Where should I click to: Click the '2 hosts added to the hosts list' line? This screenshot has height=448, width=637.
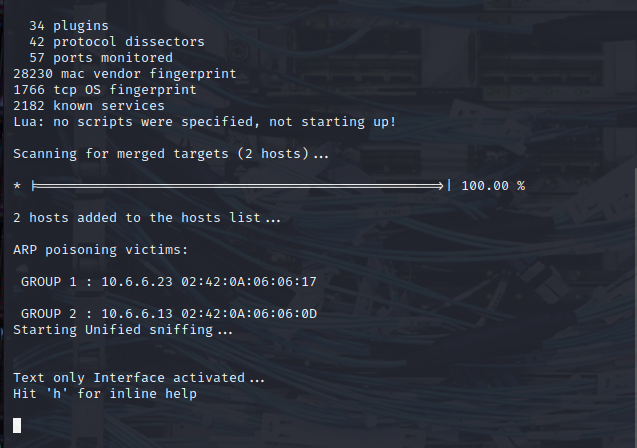147,218
